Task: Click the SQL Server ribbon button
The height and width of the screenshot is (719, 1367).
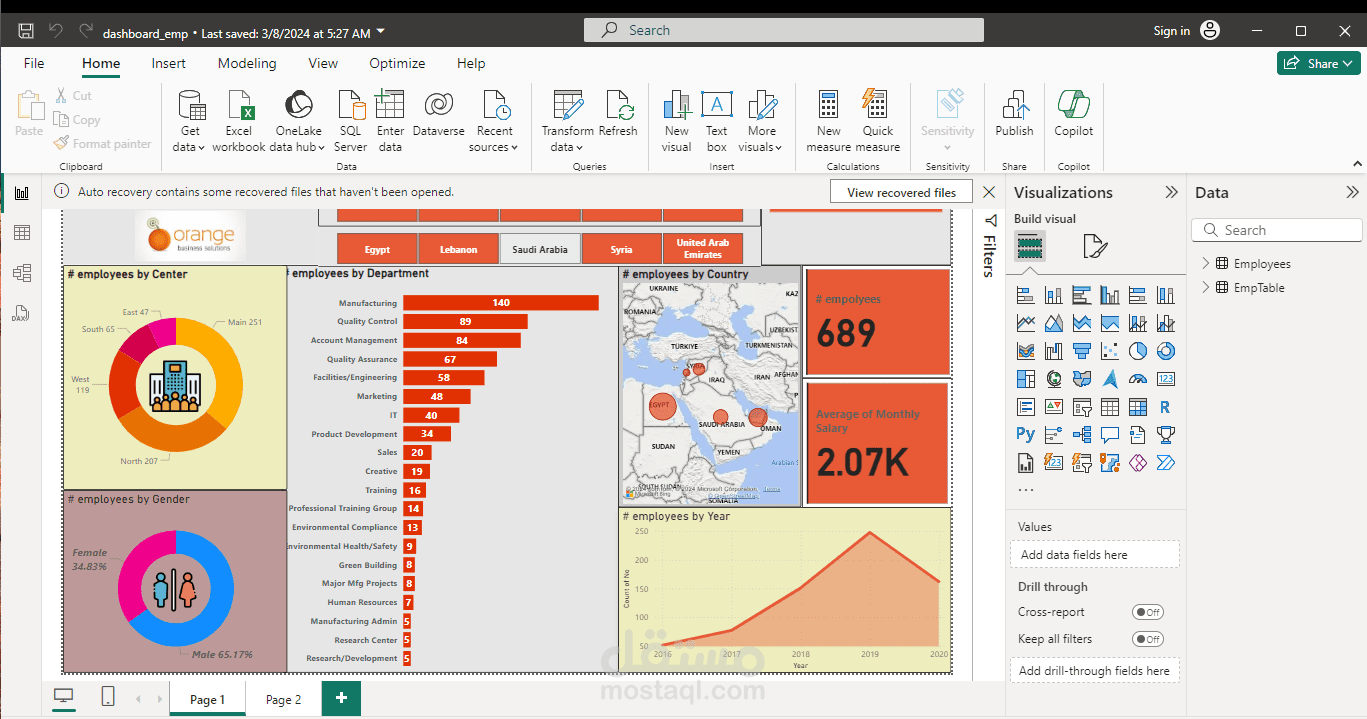Action: (350, 121)
